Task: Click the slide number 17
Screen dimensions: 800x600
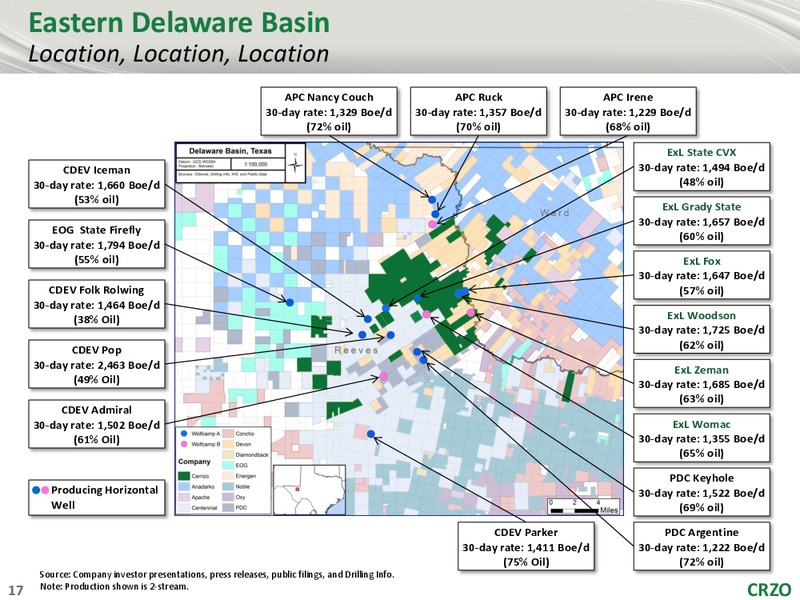Action: point(16,590)
